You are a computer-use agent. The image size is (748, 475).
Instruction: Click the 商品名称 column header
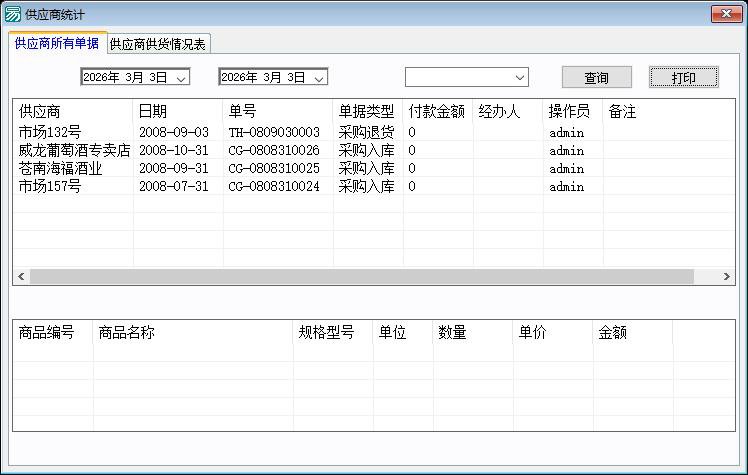(x=127, y=332)
